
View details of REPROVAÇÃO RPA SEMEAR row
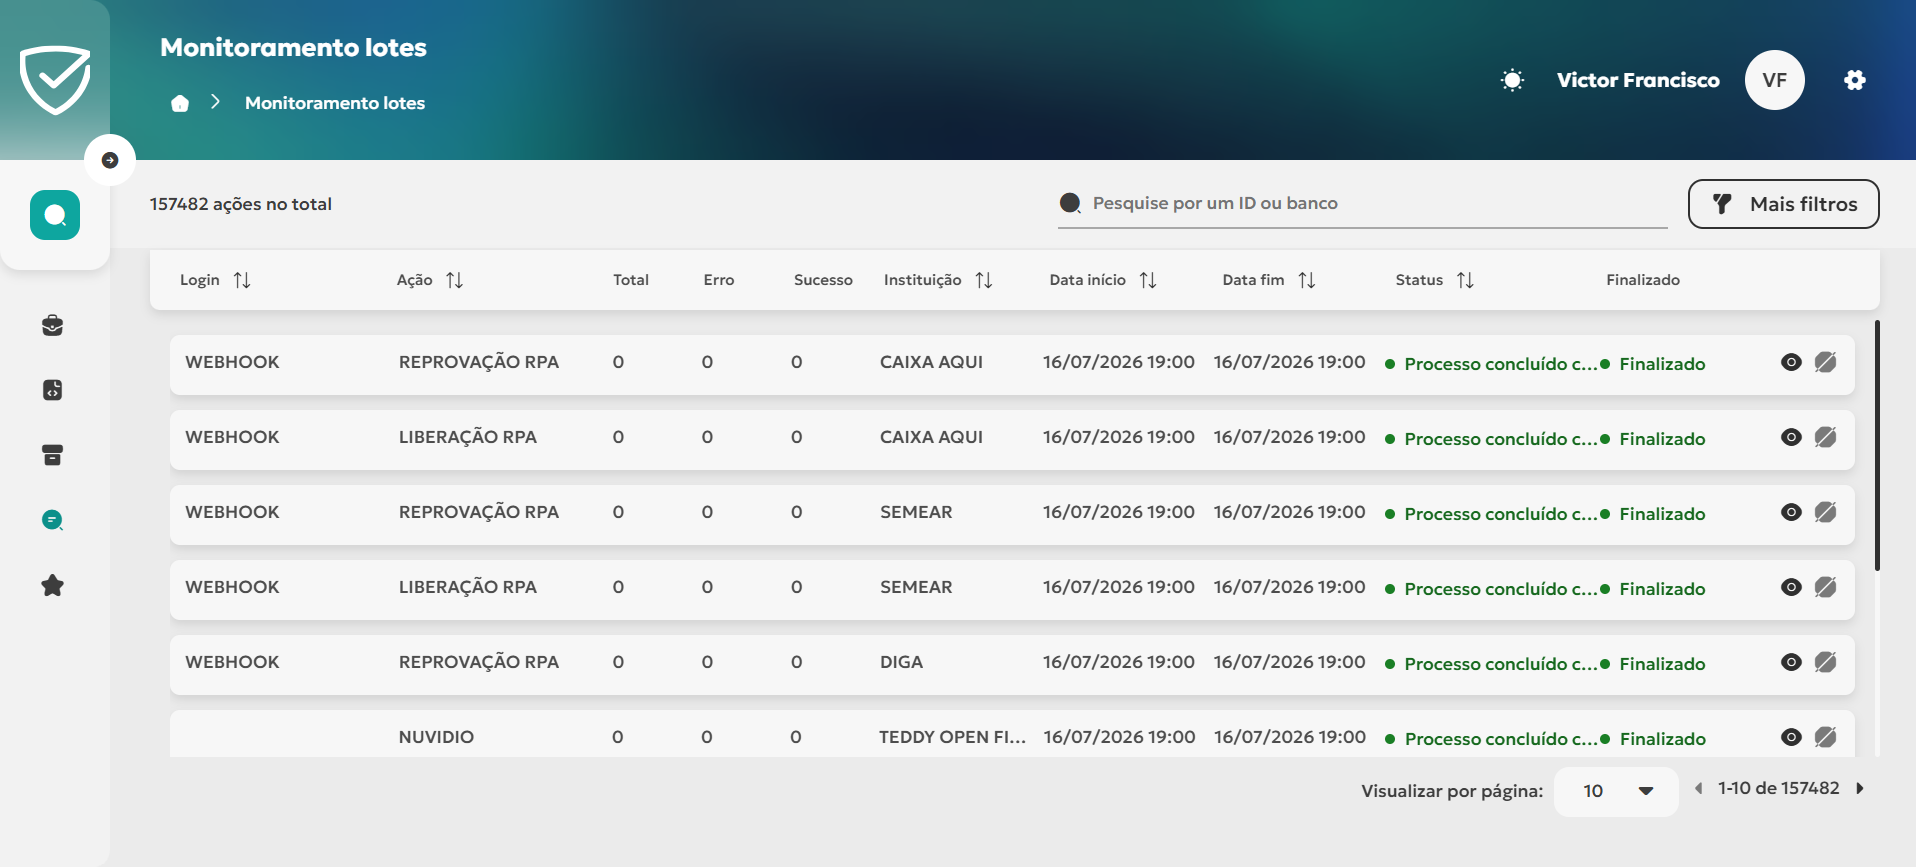click(x=1792, y=512)
